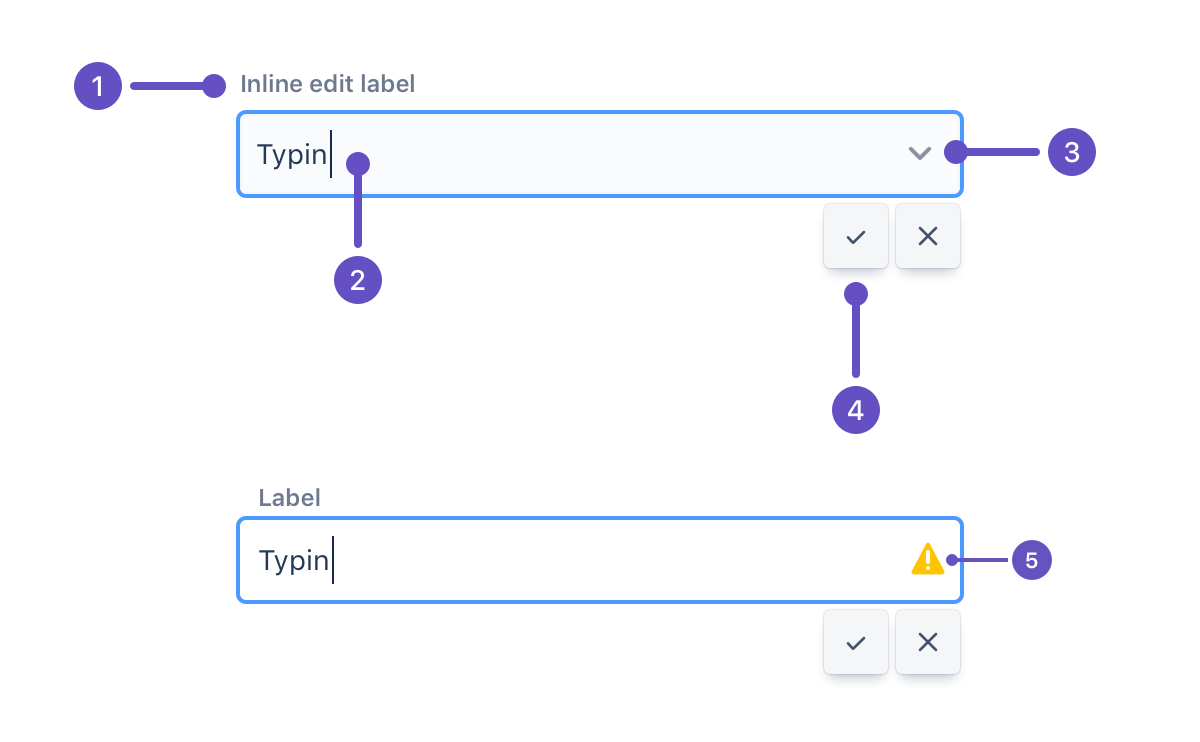Image resolution: width=1200 pixels, height=742 pixels.
Task: Click the "Label" text above the lower field
Action: click(290, 498)
